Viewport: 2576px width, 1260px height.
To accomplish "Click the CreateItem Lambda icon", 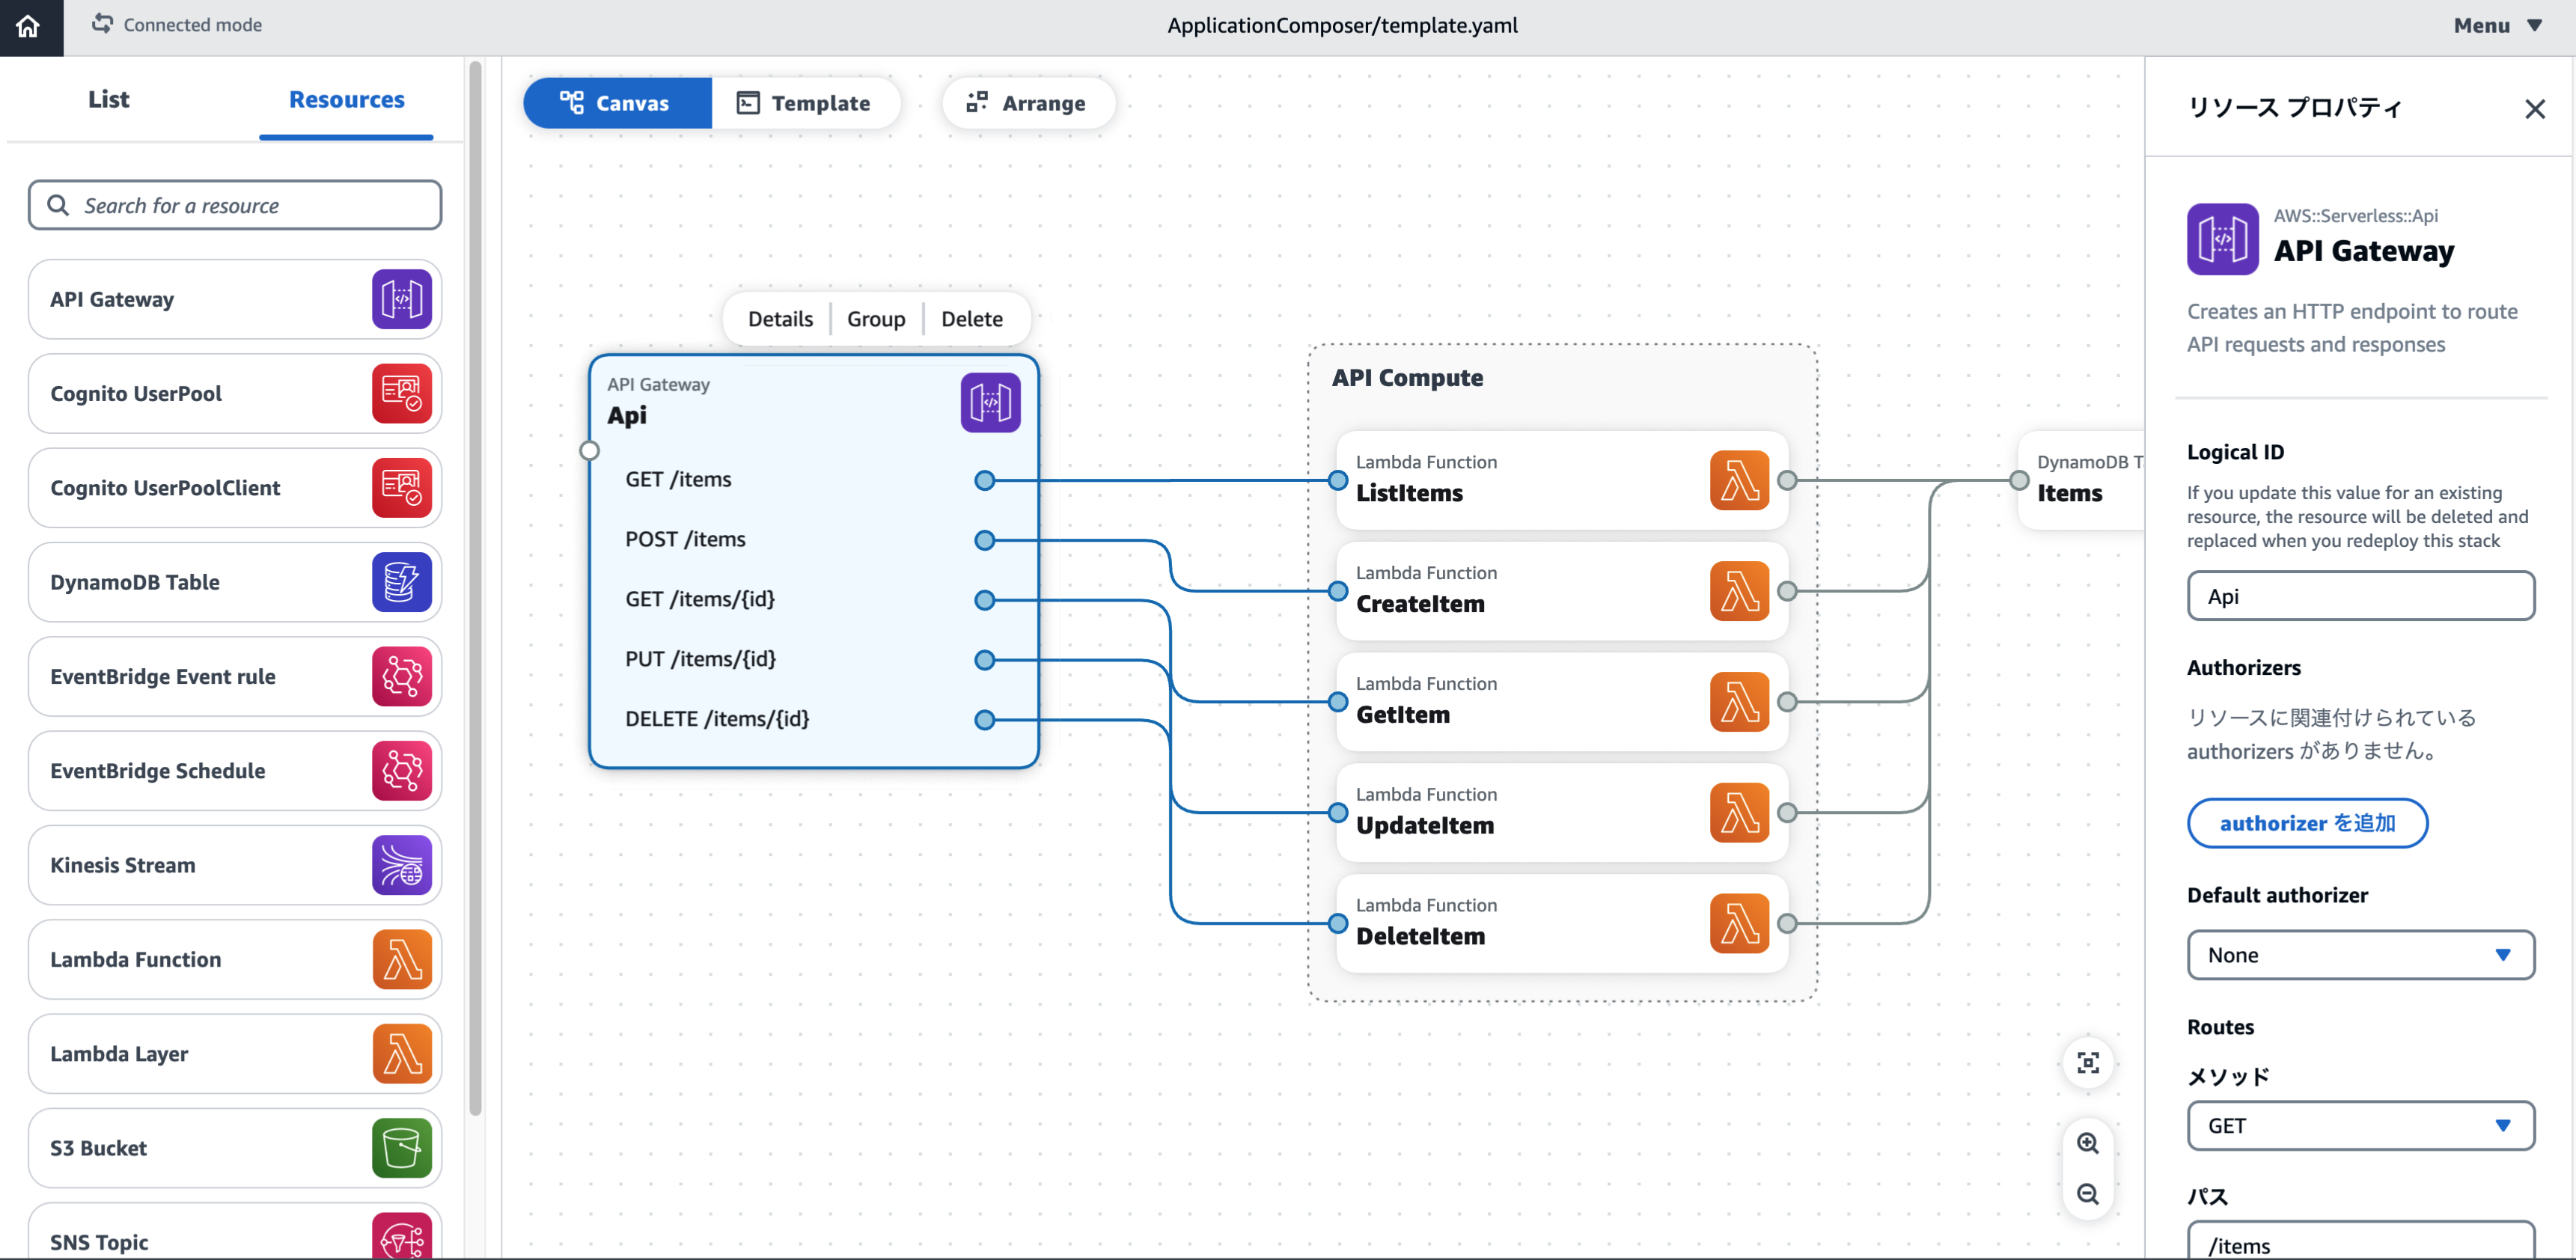I will coord(1739,592).
